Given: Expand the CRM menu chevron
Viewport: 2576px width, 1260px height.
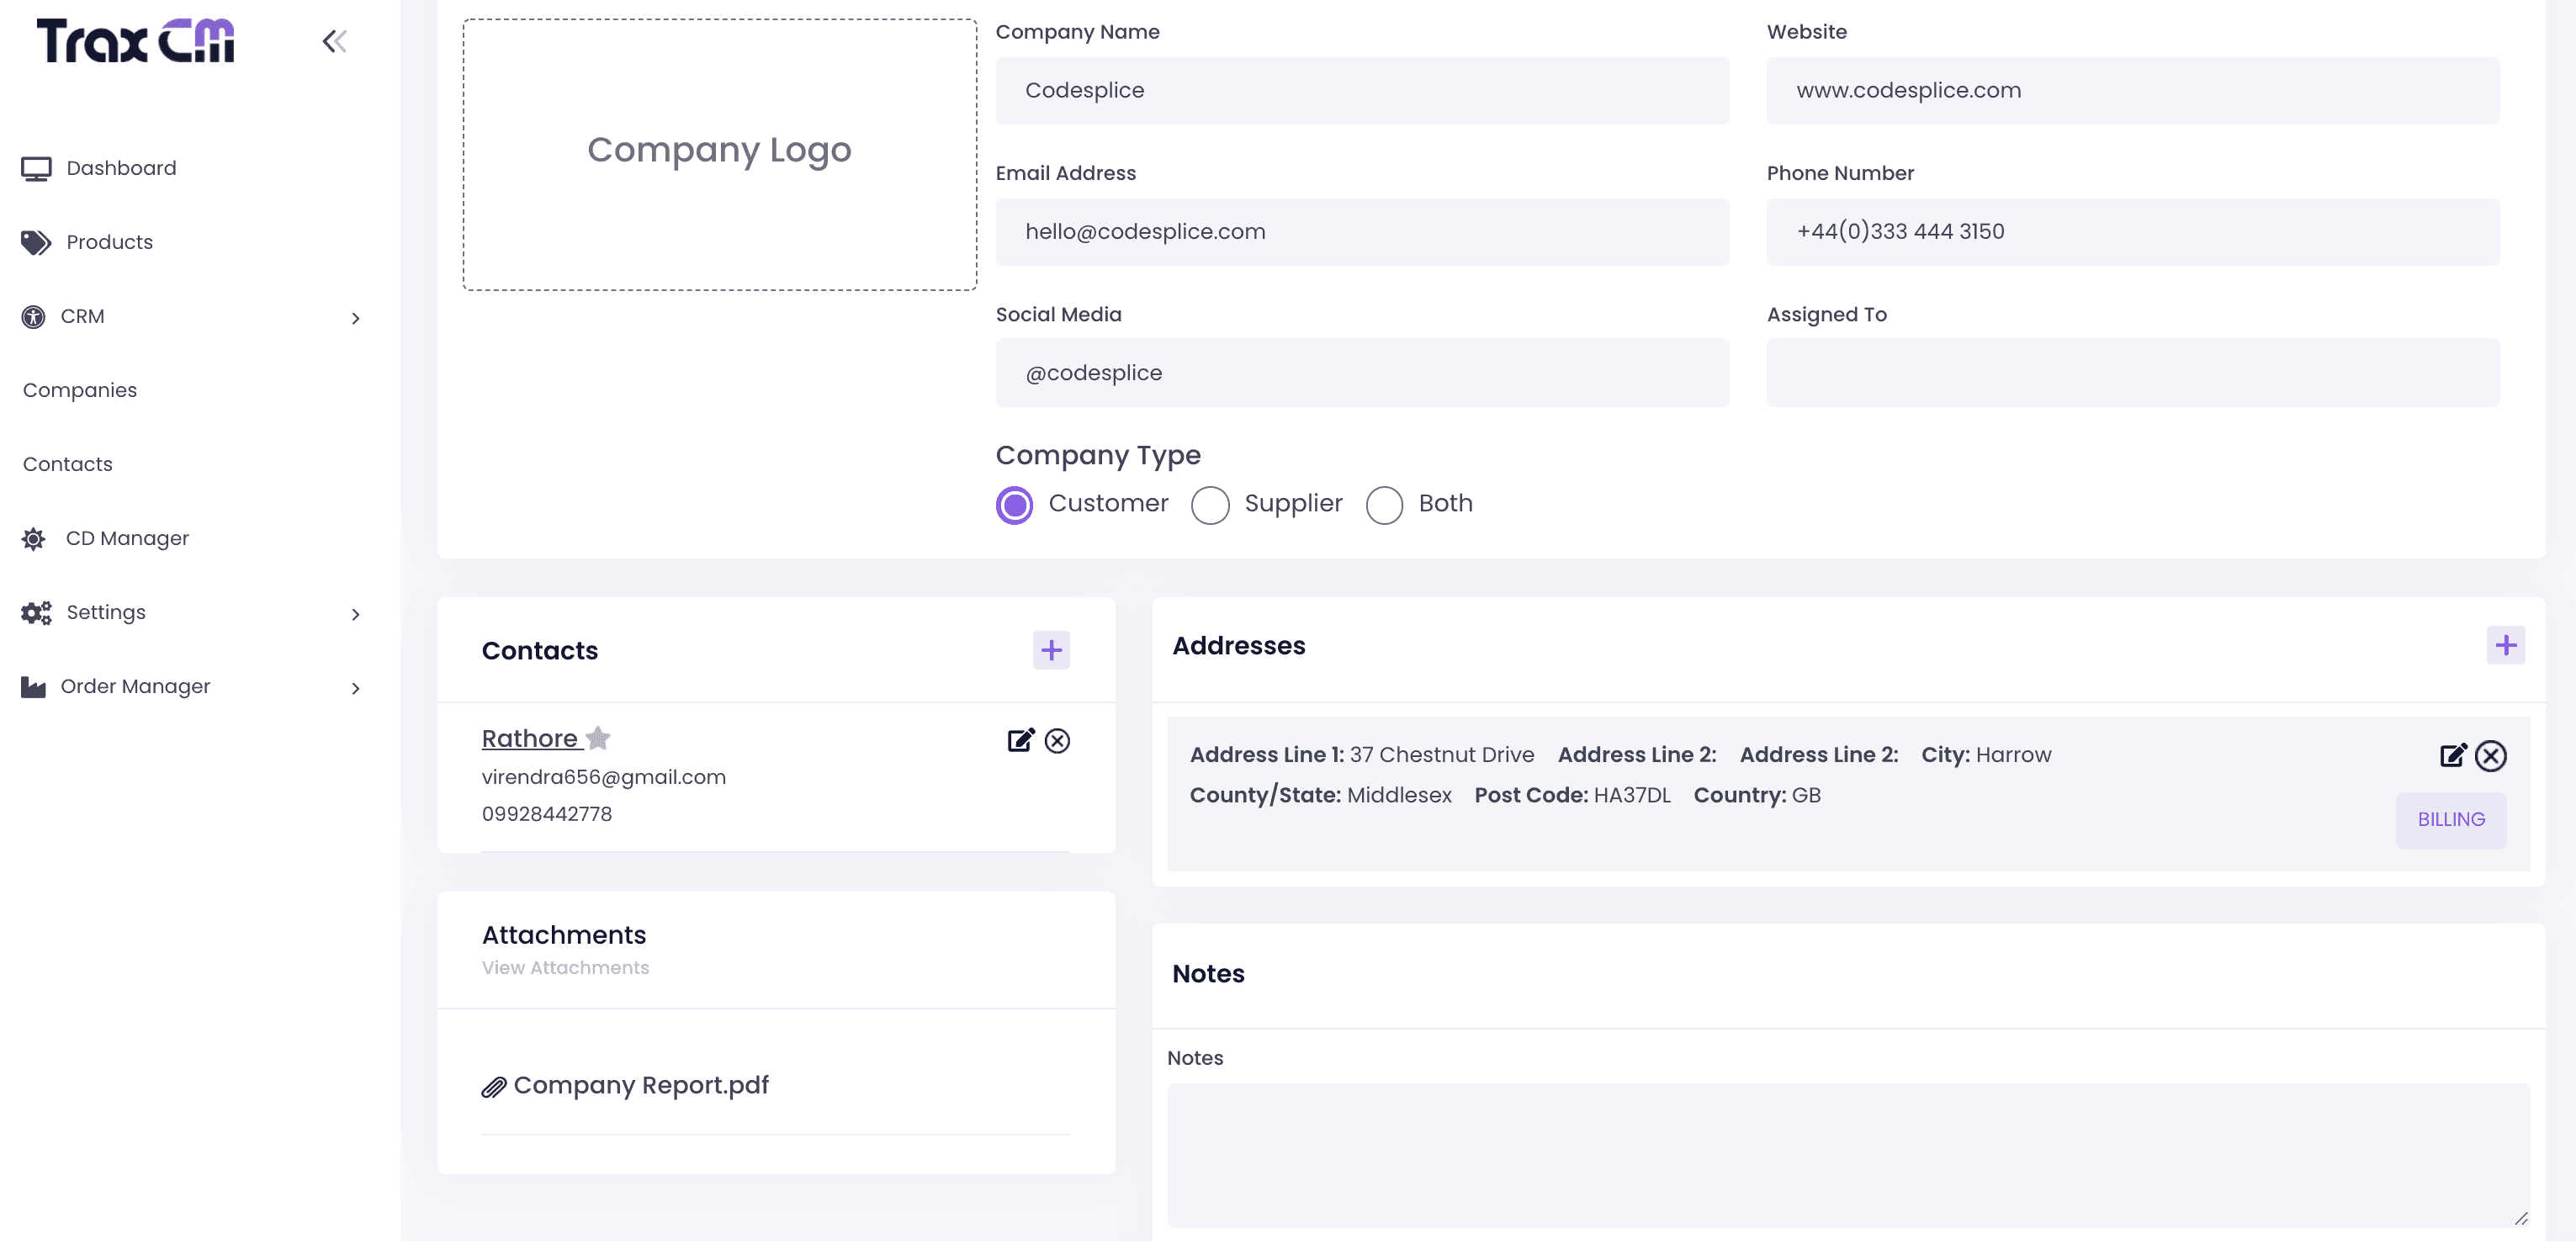Looking at the screenshot, I should [x=355, y=318].
